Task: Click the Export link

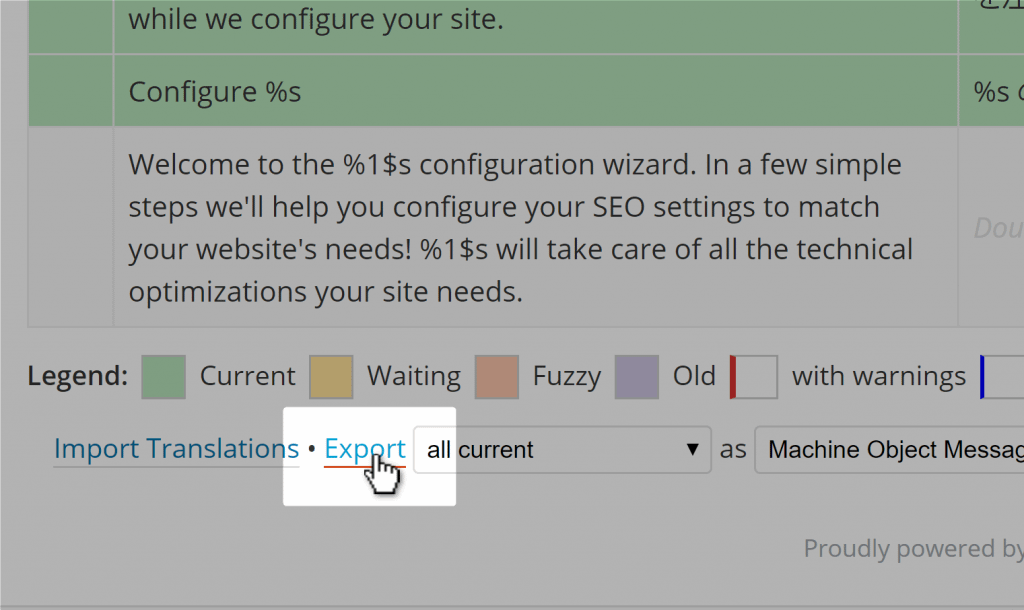Action: coord(364,449)
